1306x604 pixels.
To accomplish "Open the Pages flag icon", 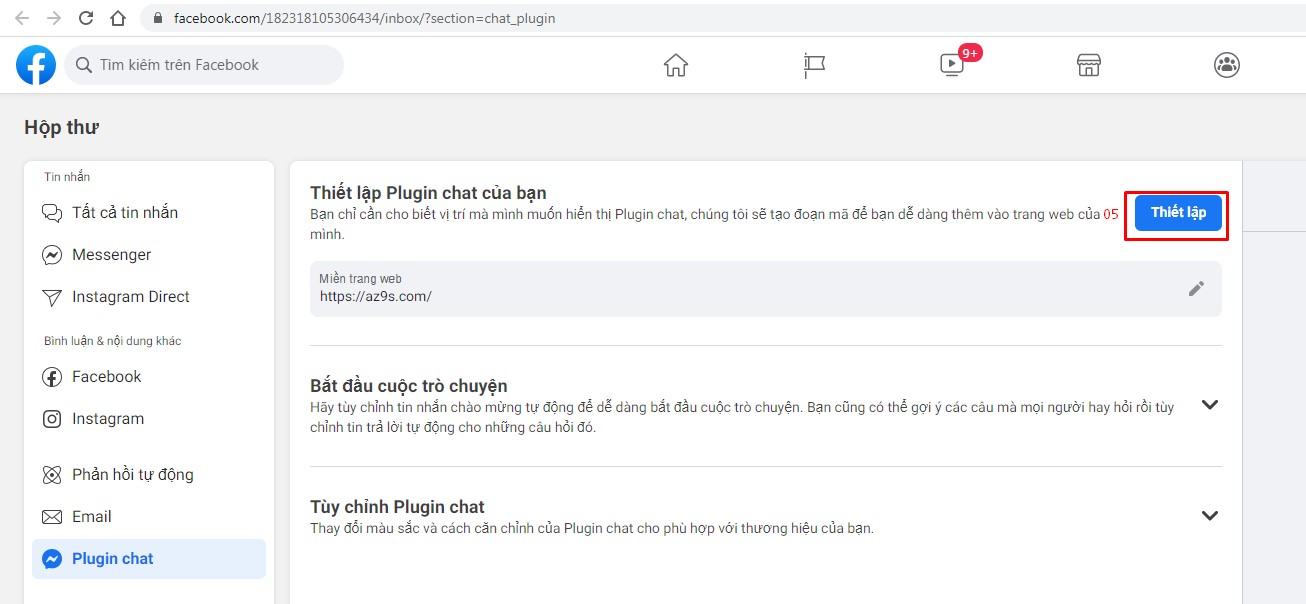I will click(x=814, y=65).
